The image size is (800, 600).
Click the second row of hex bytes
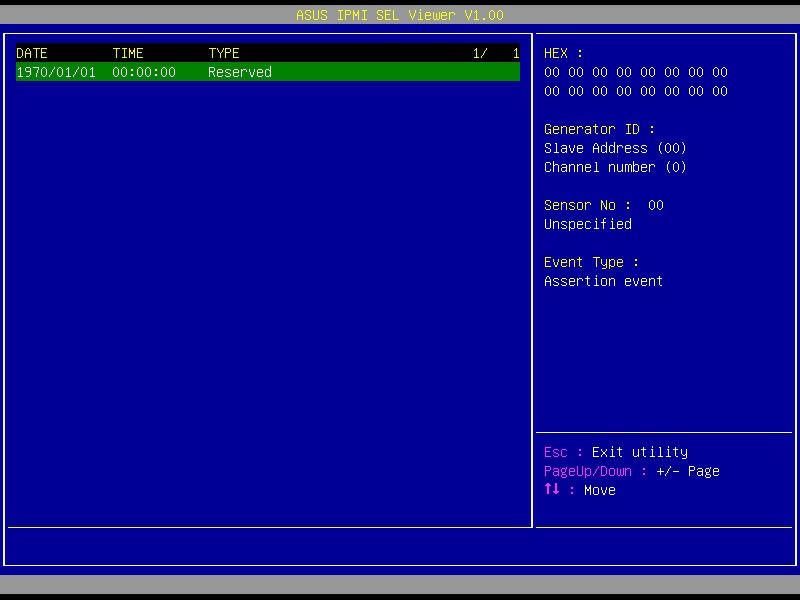click(x=636, y=91)
